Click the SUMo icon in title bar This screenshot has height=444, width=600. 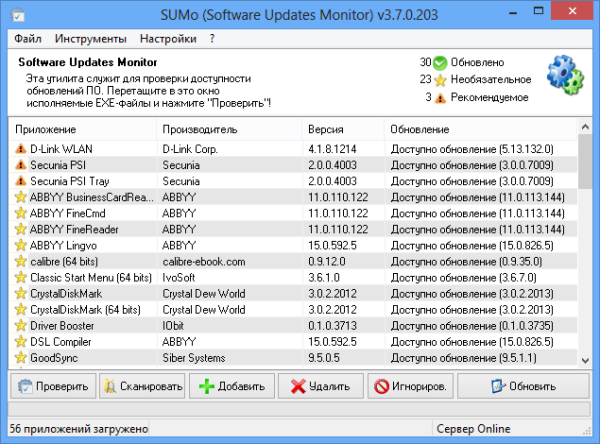(x=18, y=15)
